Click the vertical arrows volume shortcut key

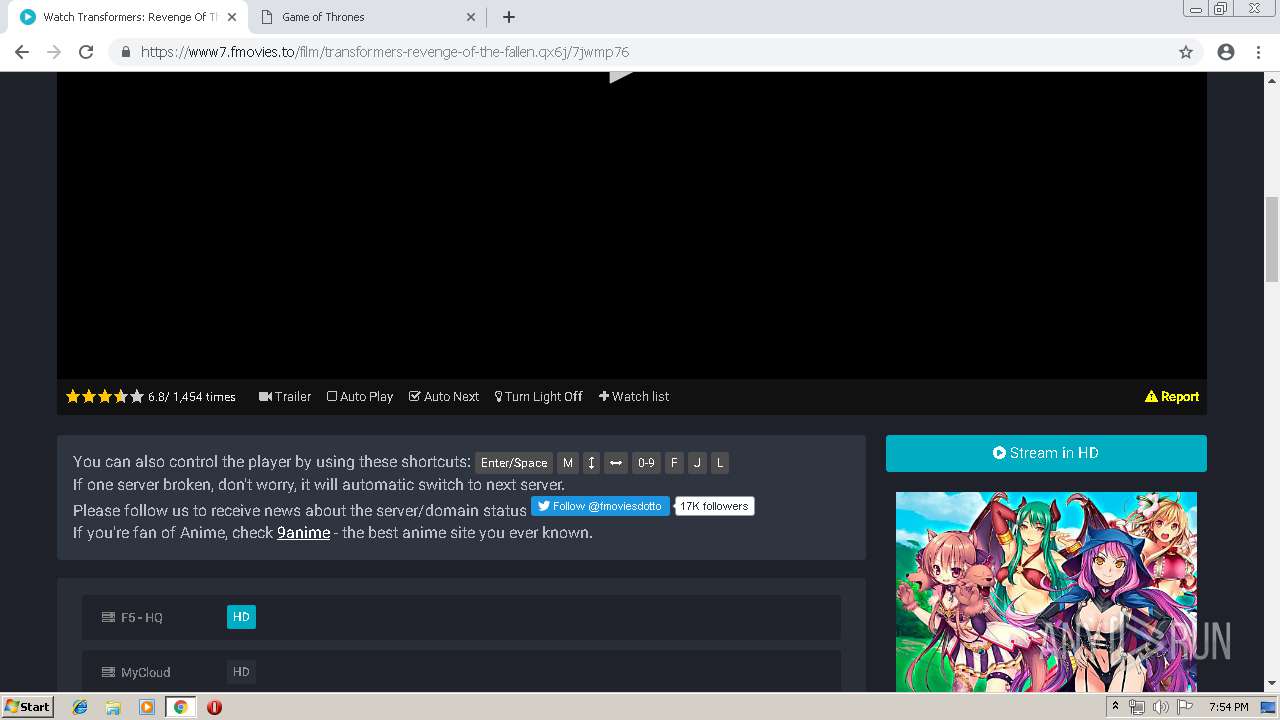(591, 463)
